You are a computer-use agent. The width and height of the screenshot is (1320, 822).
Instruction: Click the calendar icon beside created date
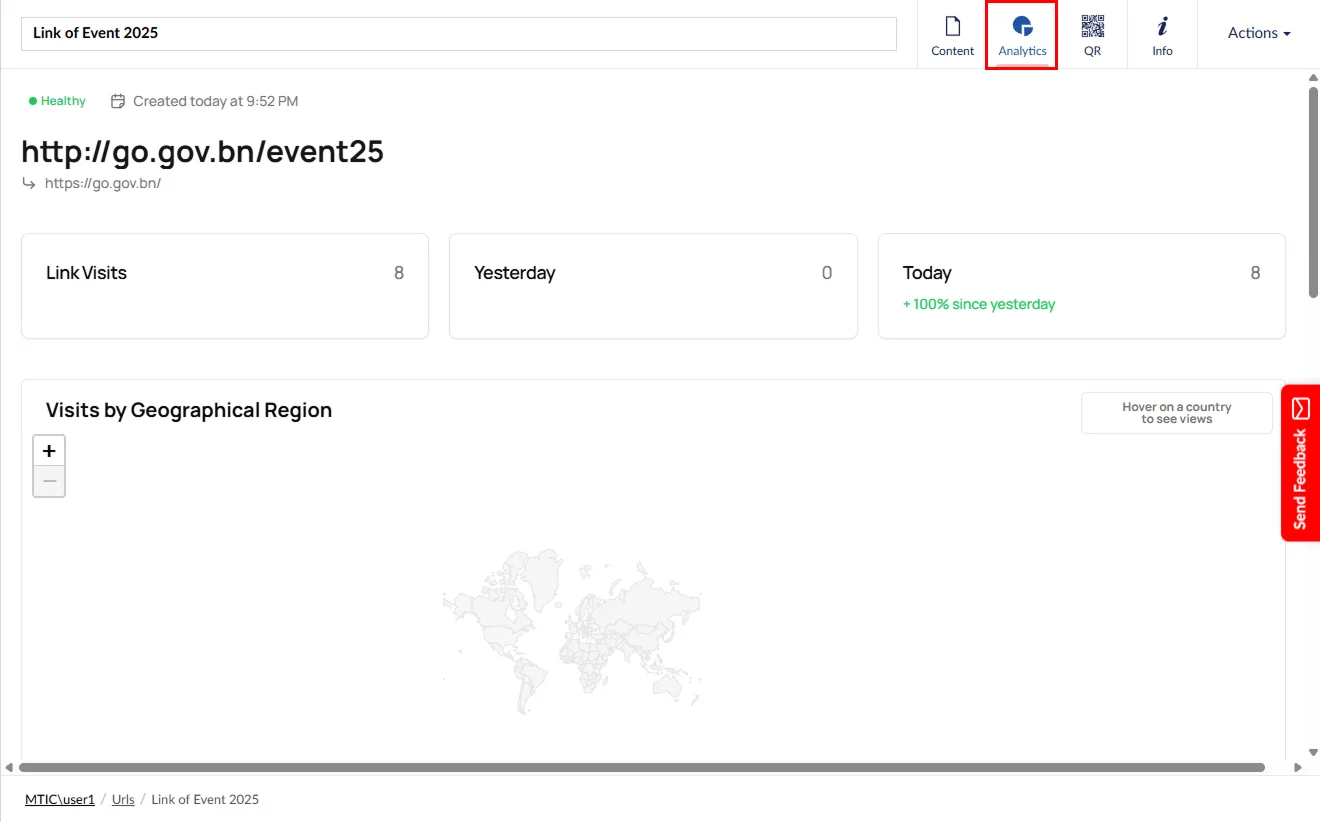pyautogui.click(x=118, y=101)
